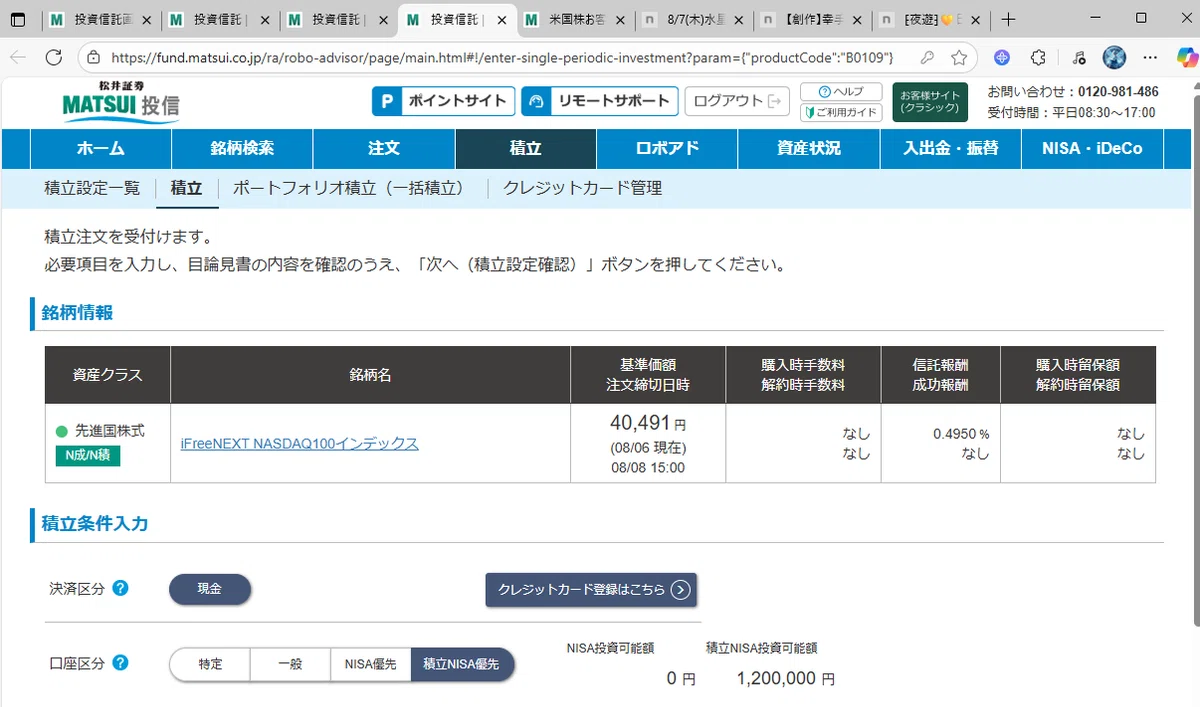Close the 8/7(木)水星 tab
Viewport: 1200px width, 707px height.
tap(739, 20)
